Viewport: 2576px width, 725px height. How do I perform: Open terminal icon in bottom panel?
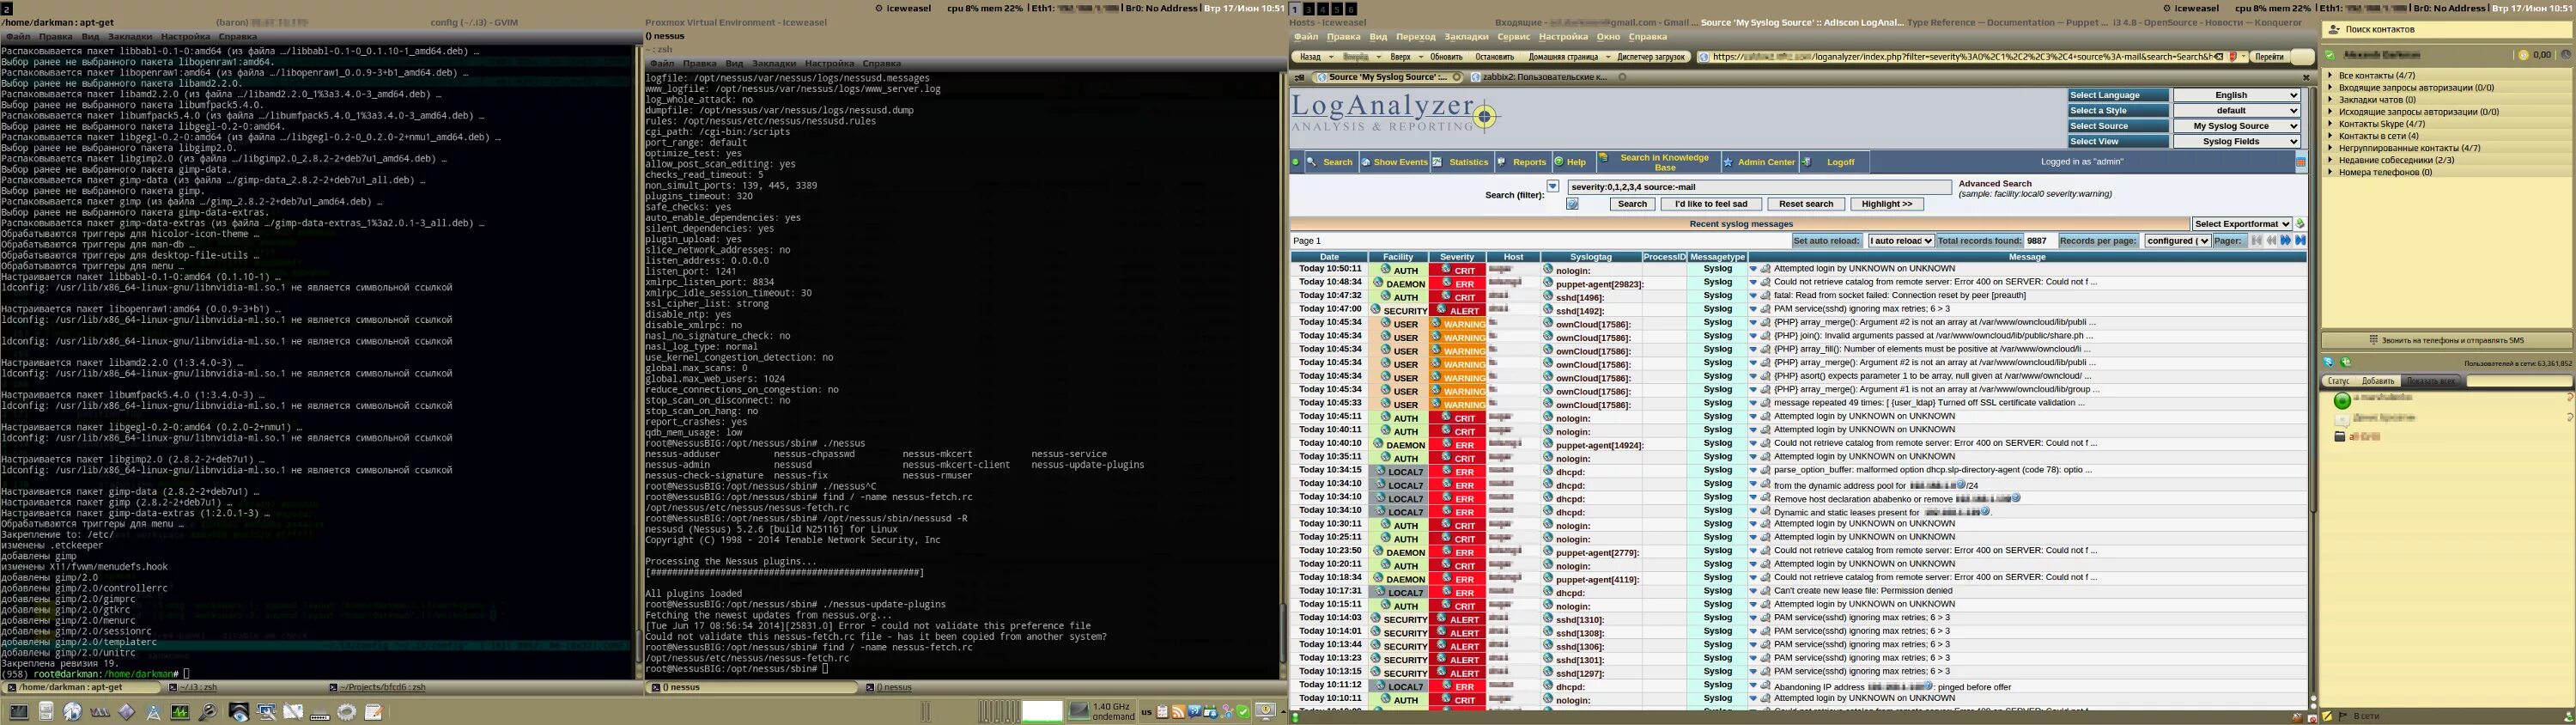coord(18,712)
